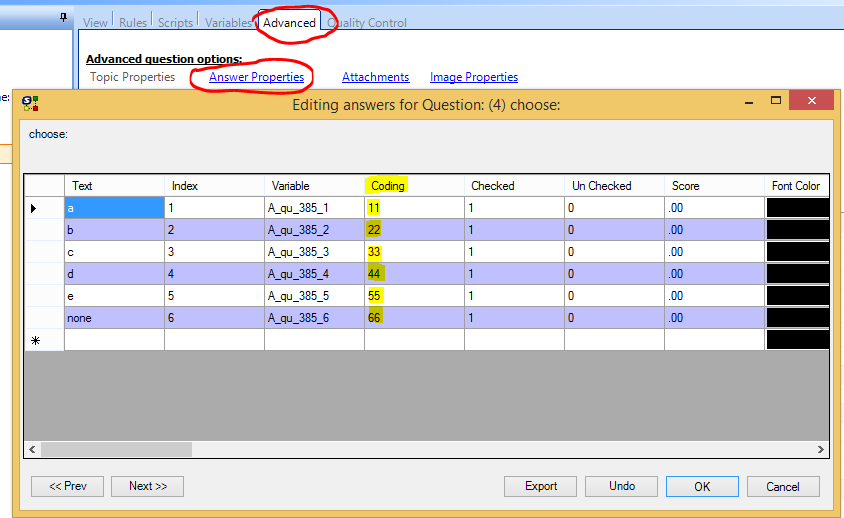Select variable cell A_qu_385_3
The image size is (844, 518).
coord(314,252)
